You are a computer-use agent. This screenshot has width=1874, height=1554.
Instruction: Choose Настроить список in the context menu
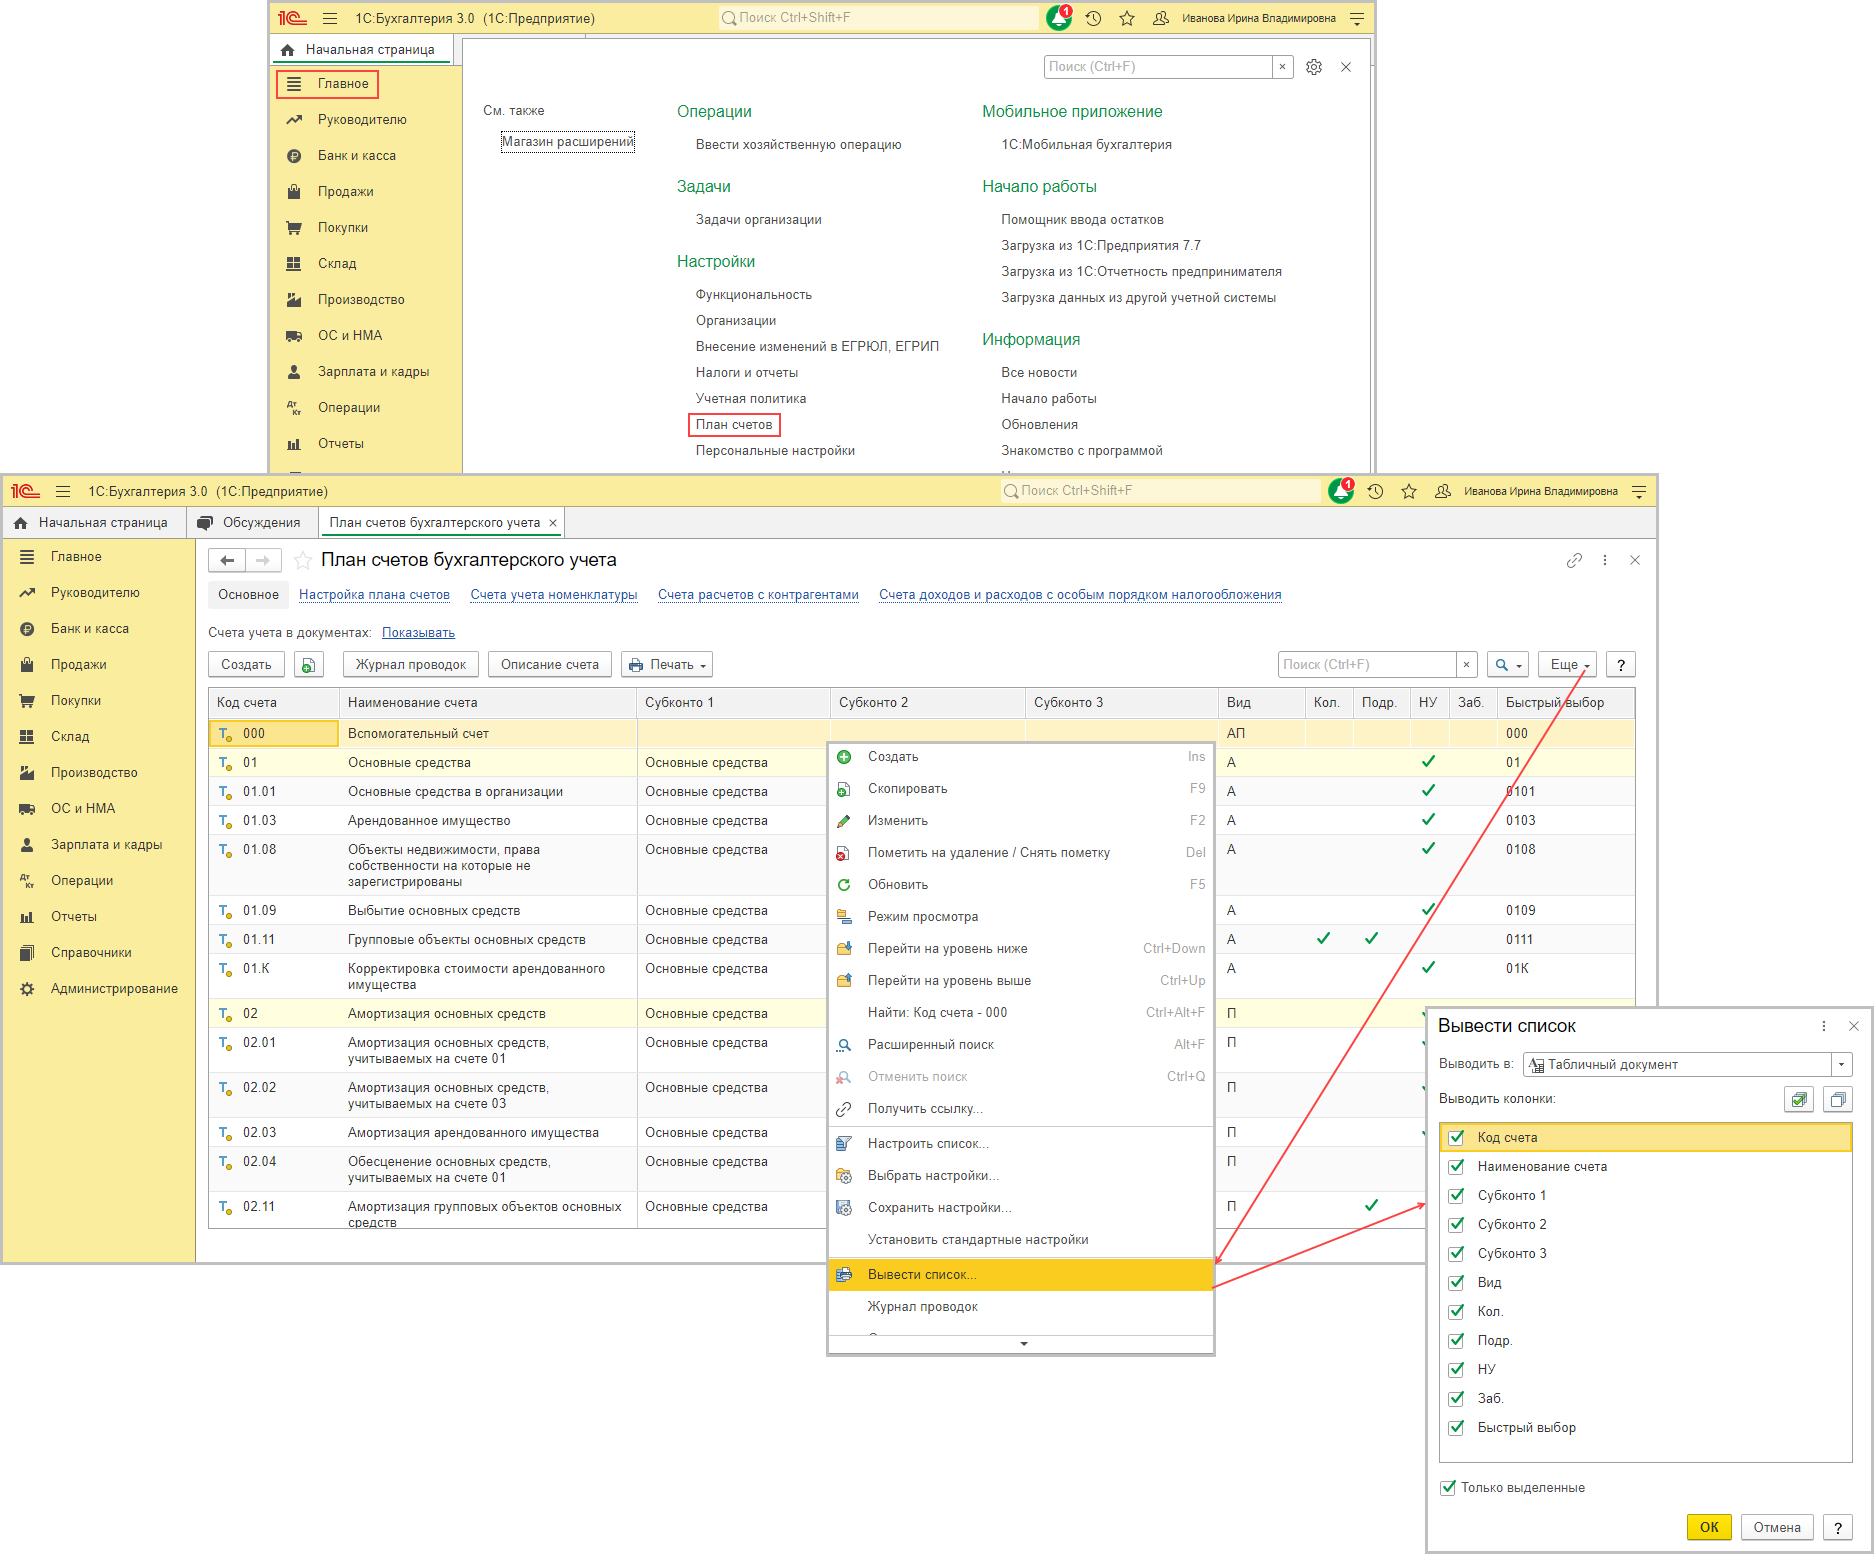pyautogui.click(x=1021, y=1144)
